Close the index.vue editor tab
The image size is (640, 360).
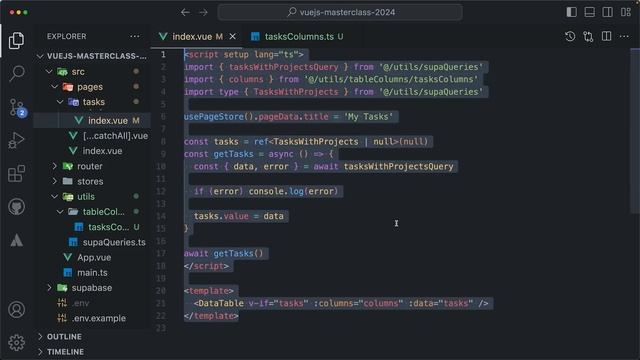coord(232,37)
